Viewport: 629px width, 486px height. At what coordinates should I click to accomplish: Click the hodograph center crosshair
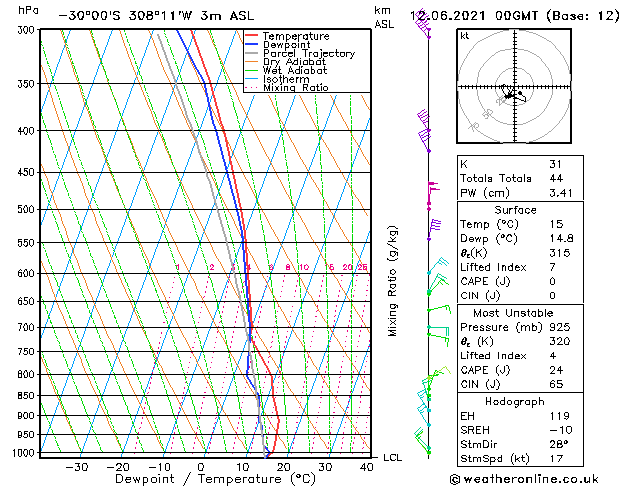pos(515,87)
